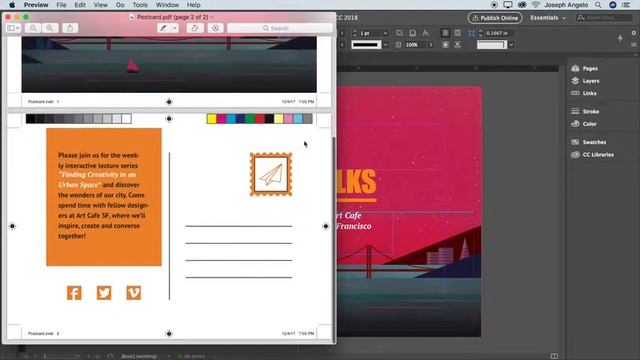Click the paper plane stamp graphic
640x360 pixels.
tap(271, 174)
